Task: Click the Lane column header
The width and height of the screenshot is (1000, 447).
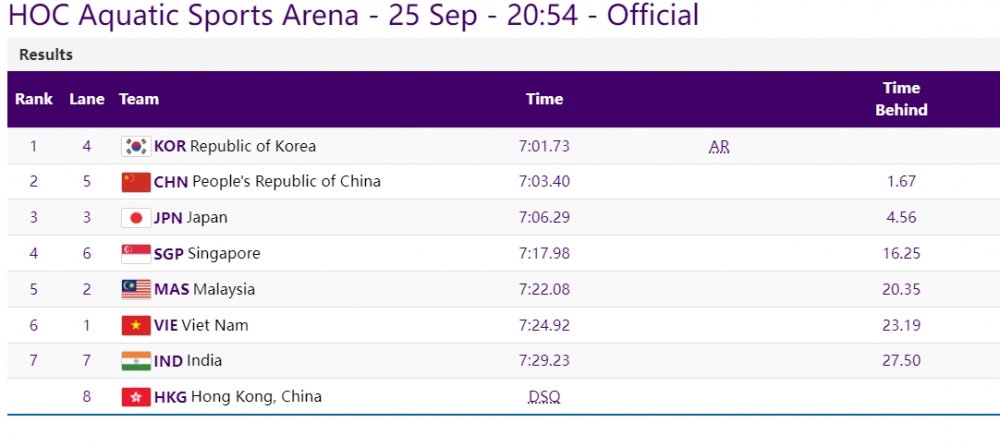Action: click(x=87, y=99)
